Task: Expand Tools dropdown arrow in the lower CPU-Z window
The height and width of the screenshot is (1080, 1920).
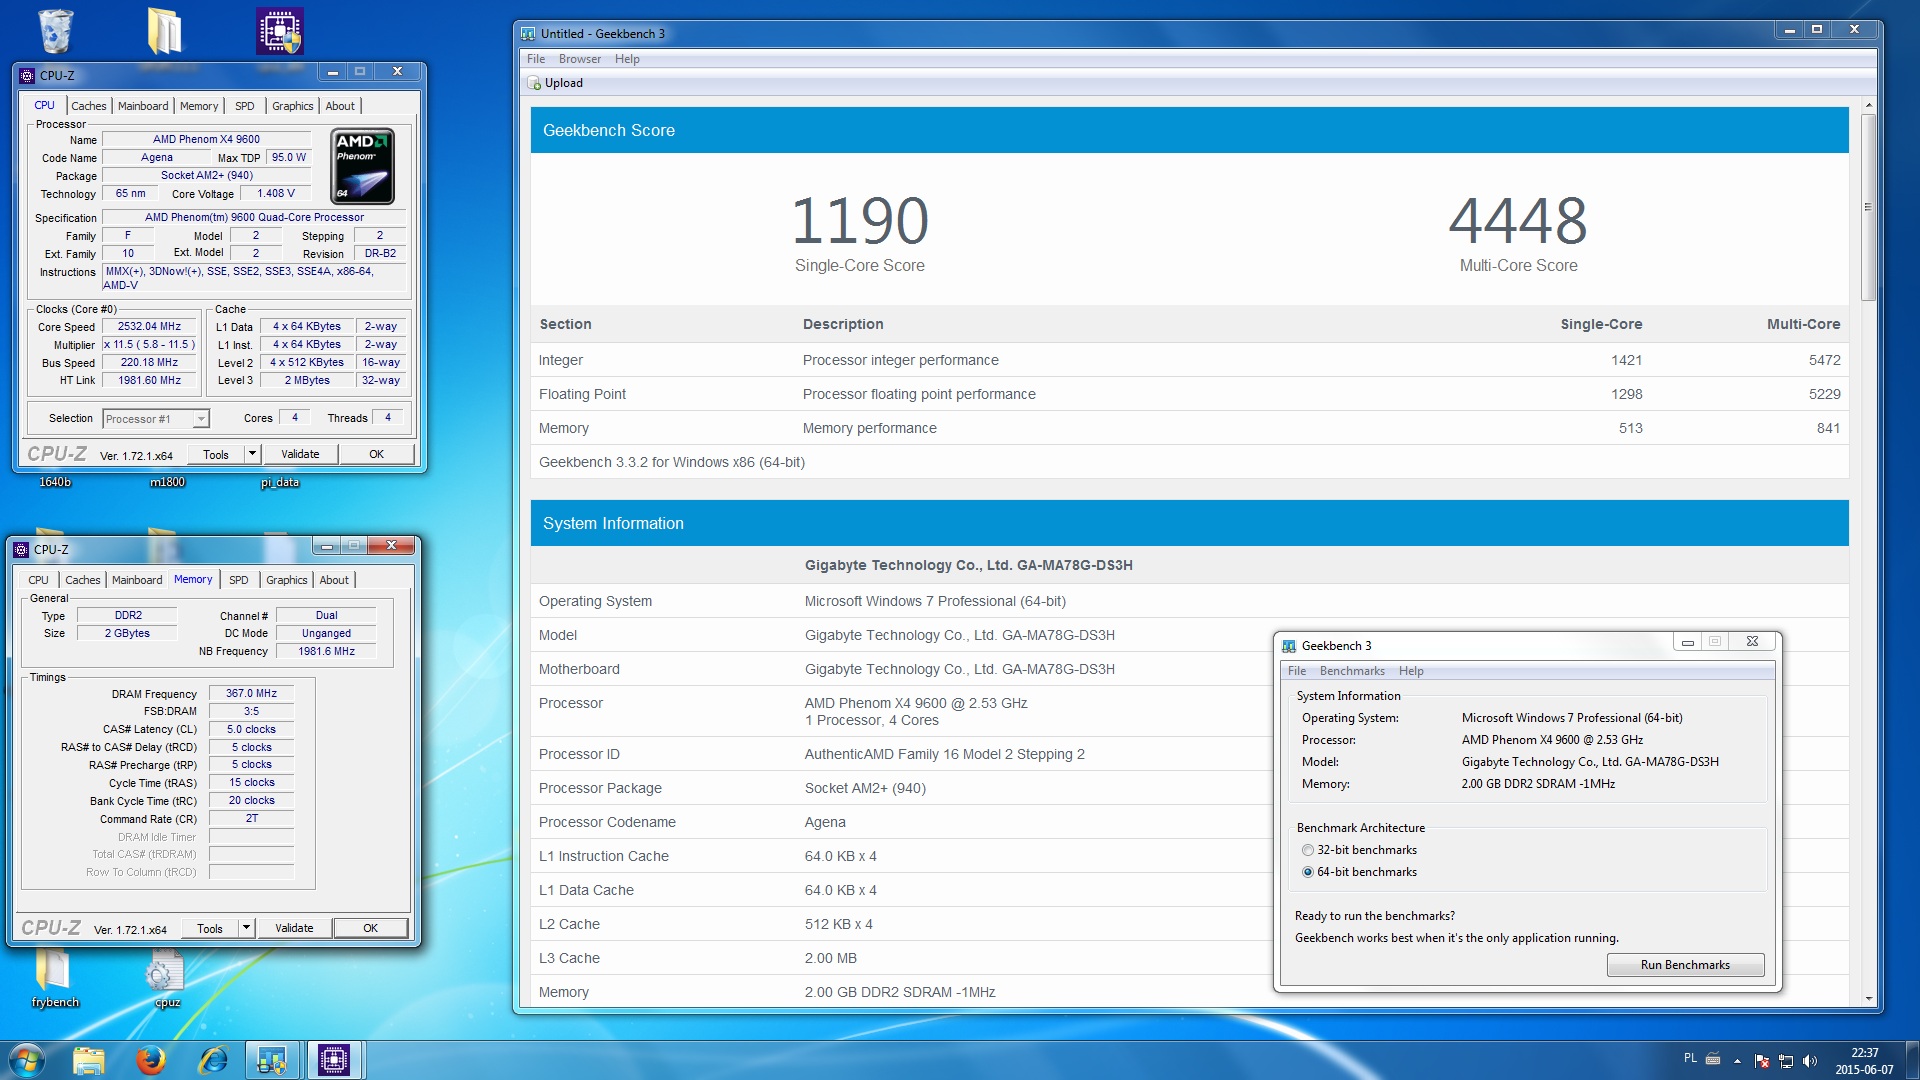Action: click(x=246, y=928)
